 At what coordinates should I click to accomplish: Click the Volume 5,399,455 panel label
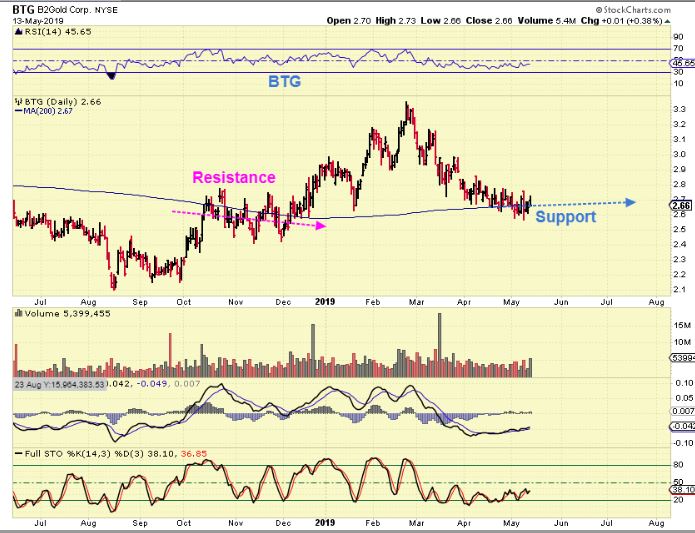(x=67, y=313)
